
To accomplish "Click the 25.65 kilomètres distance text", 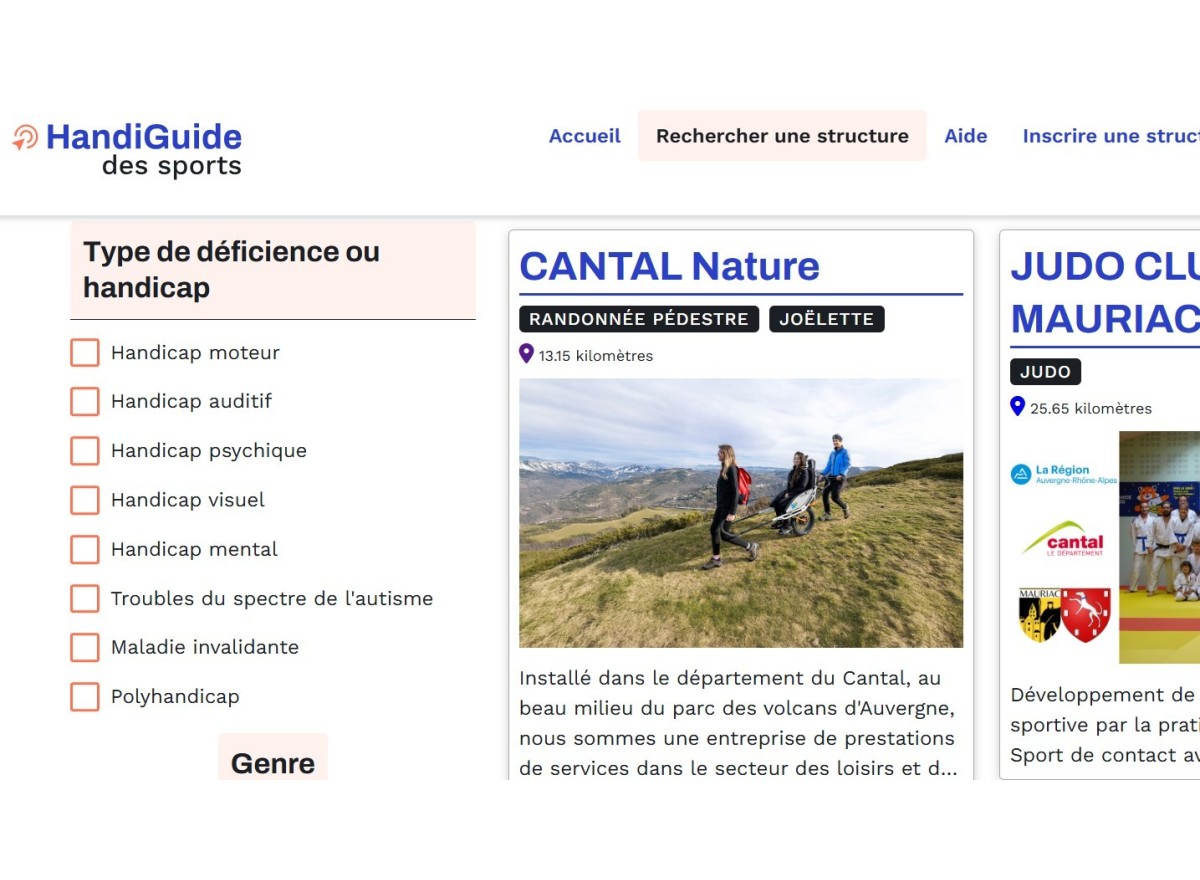I will [1091, 409].
